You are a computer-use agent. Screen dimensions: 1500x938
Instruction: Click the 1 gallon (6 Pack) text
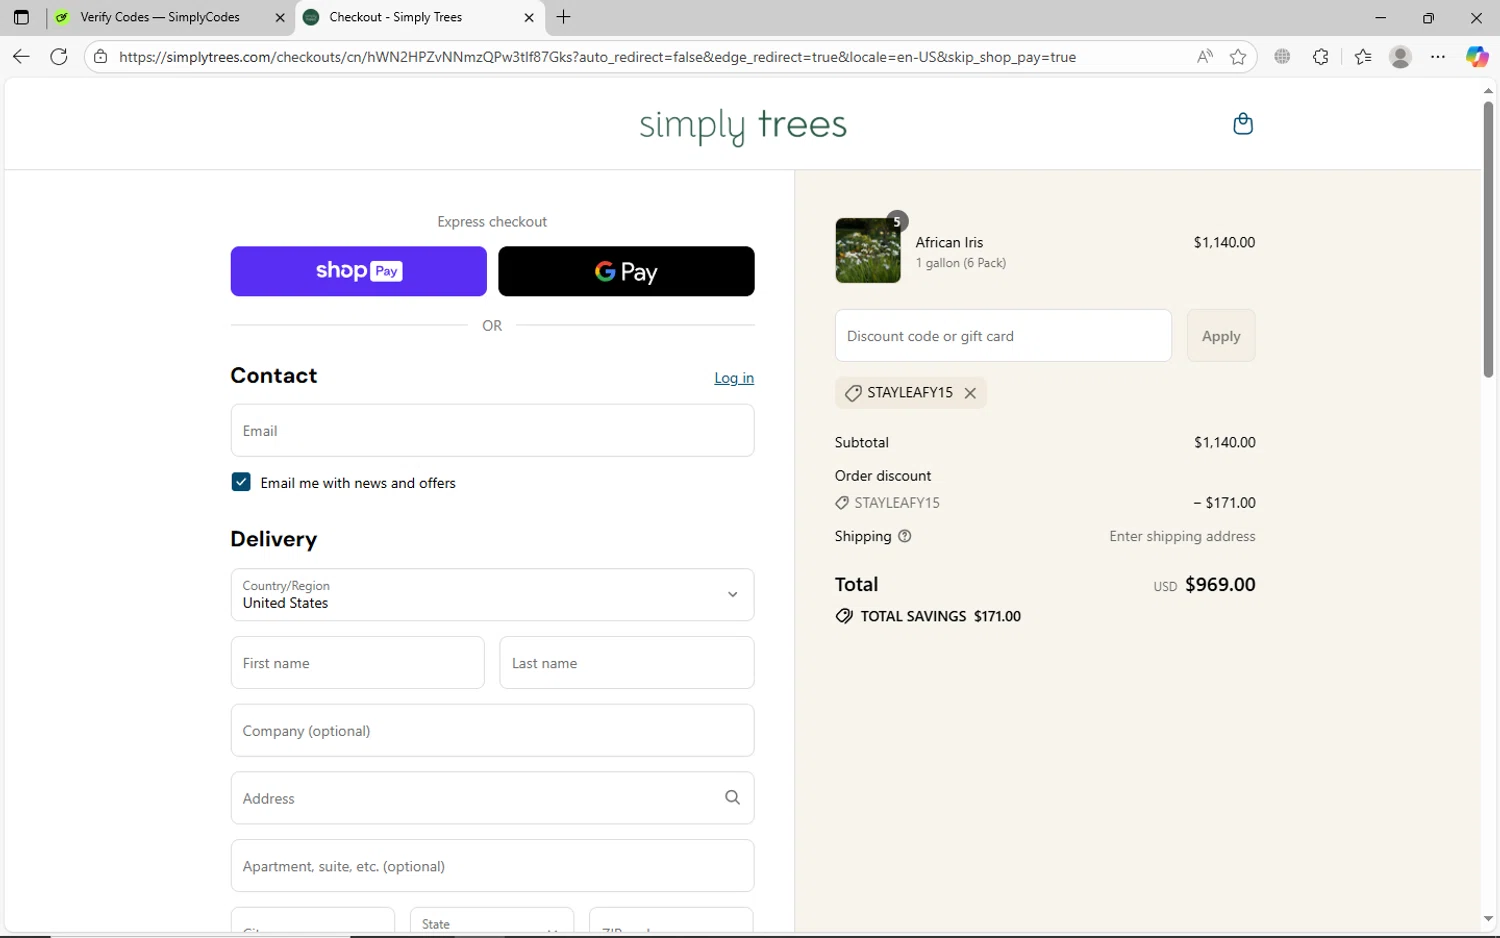point(961,263)
